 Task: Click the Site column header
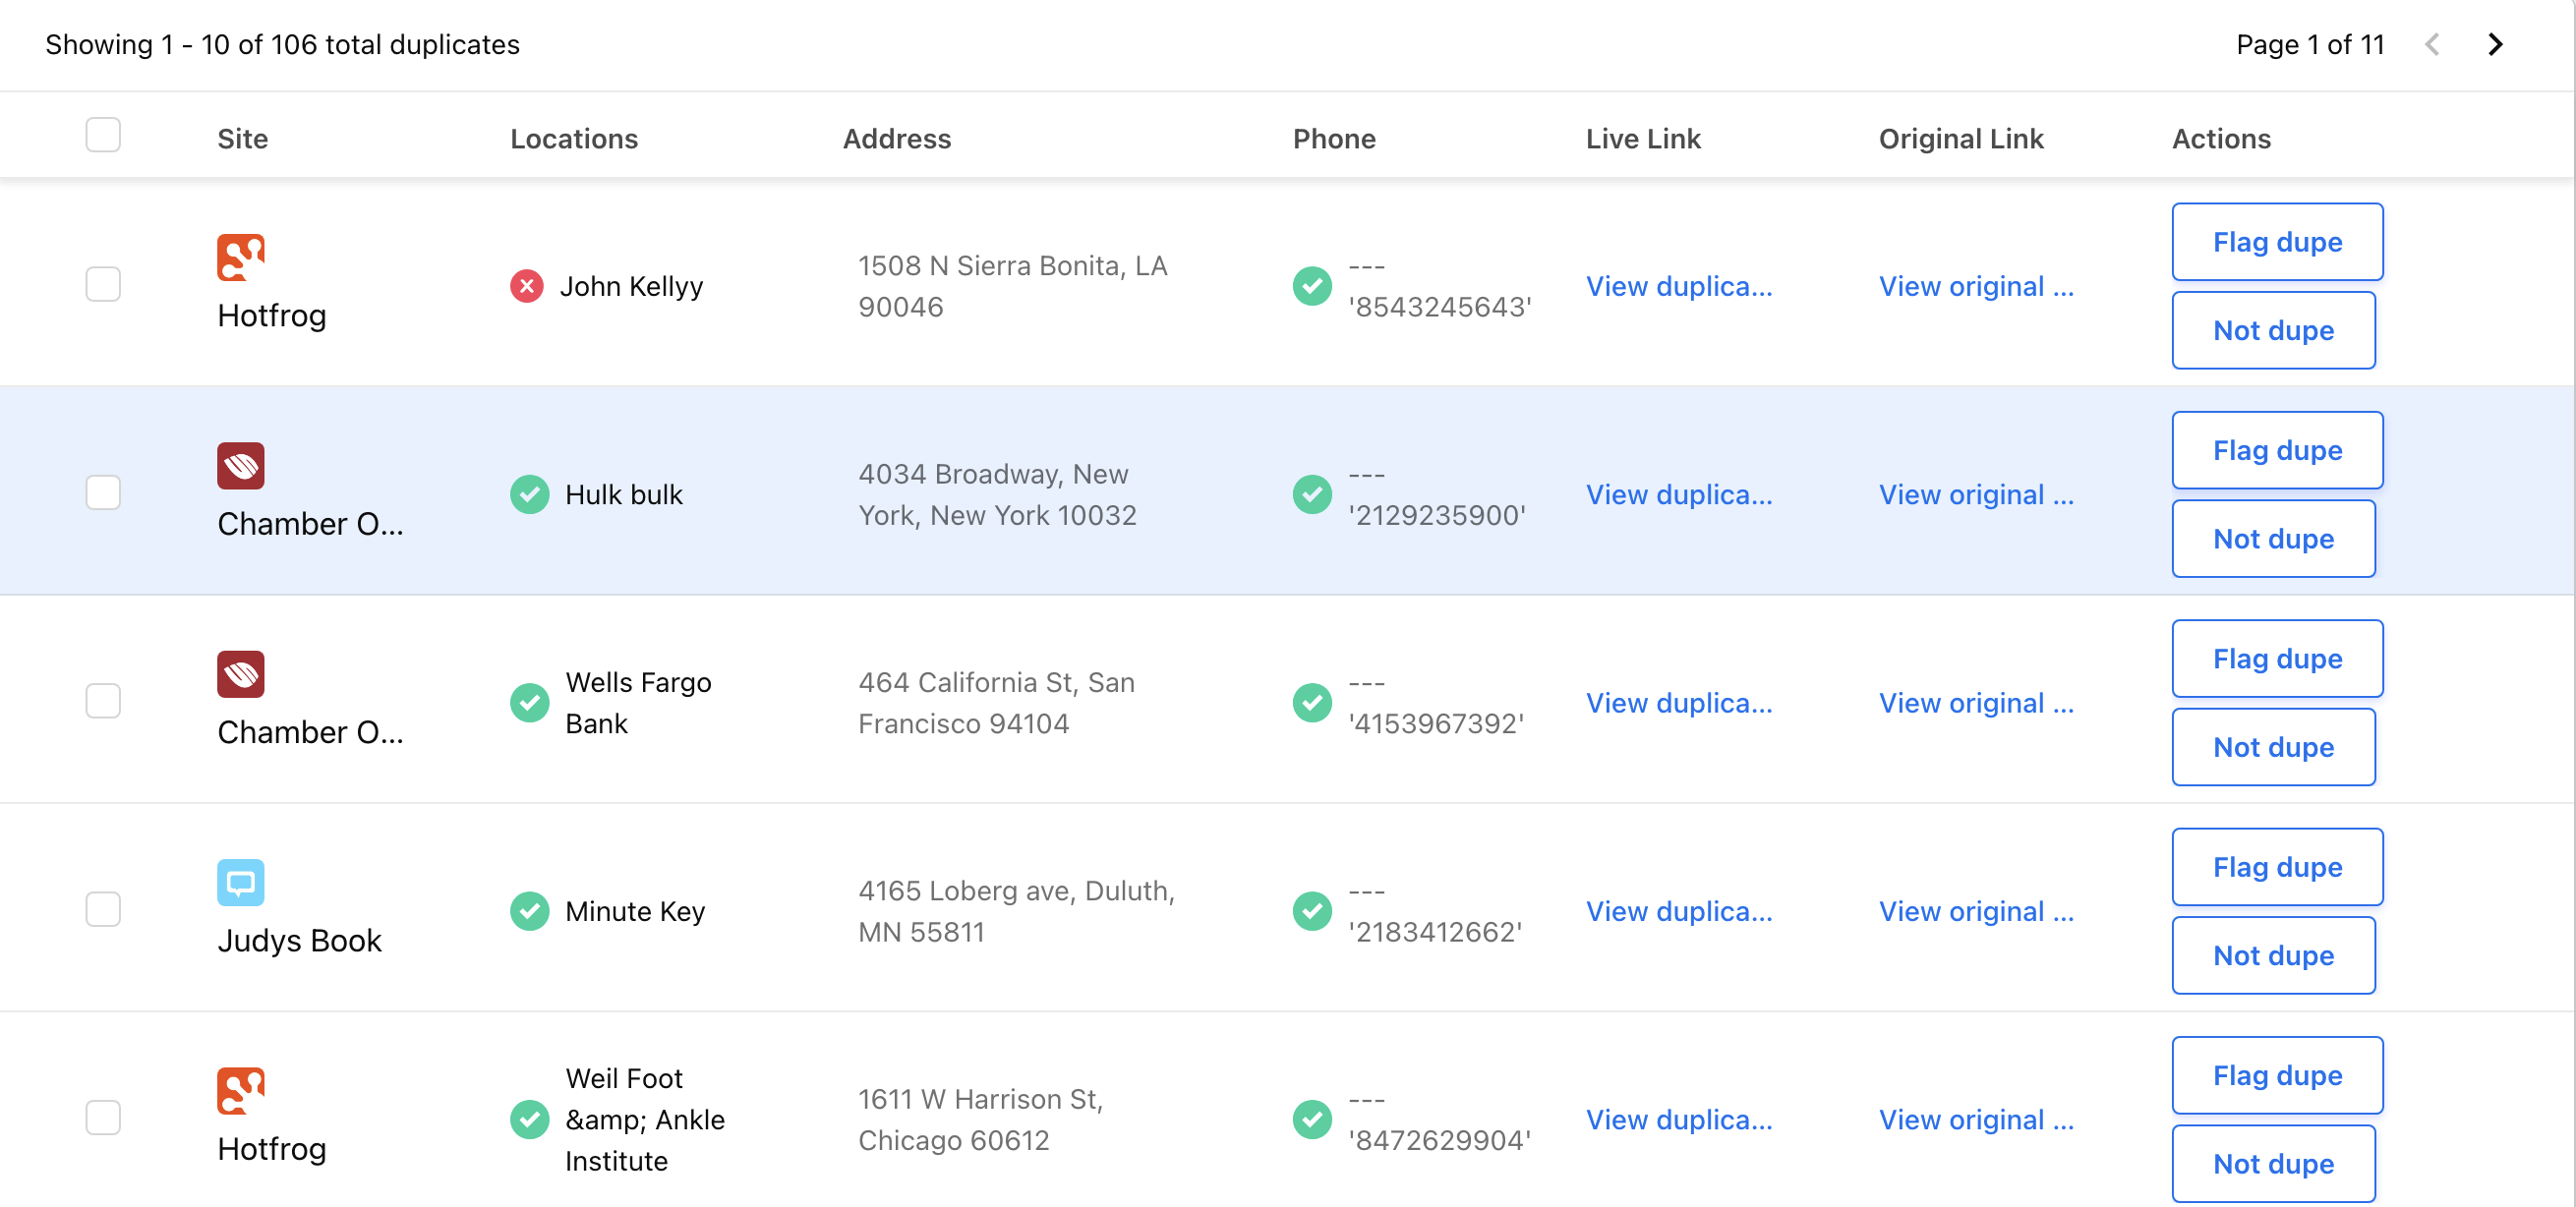242,139
